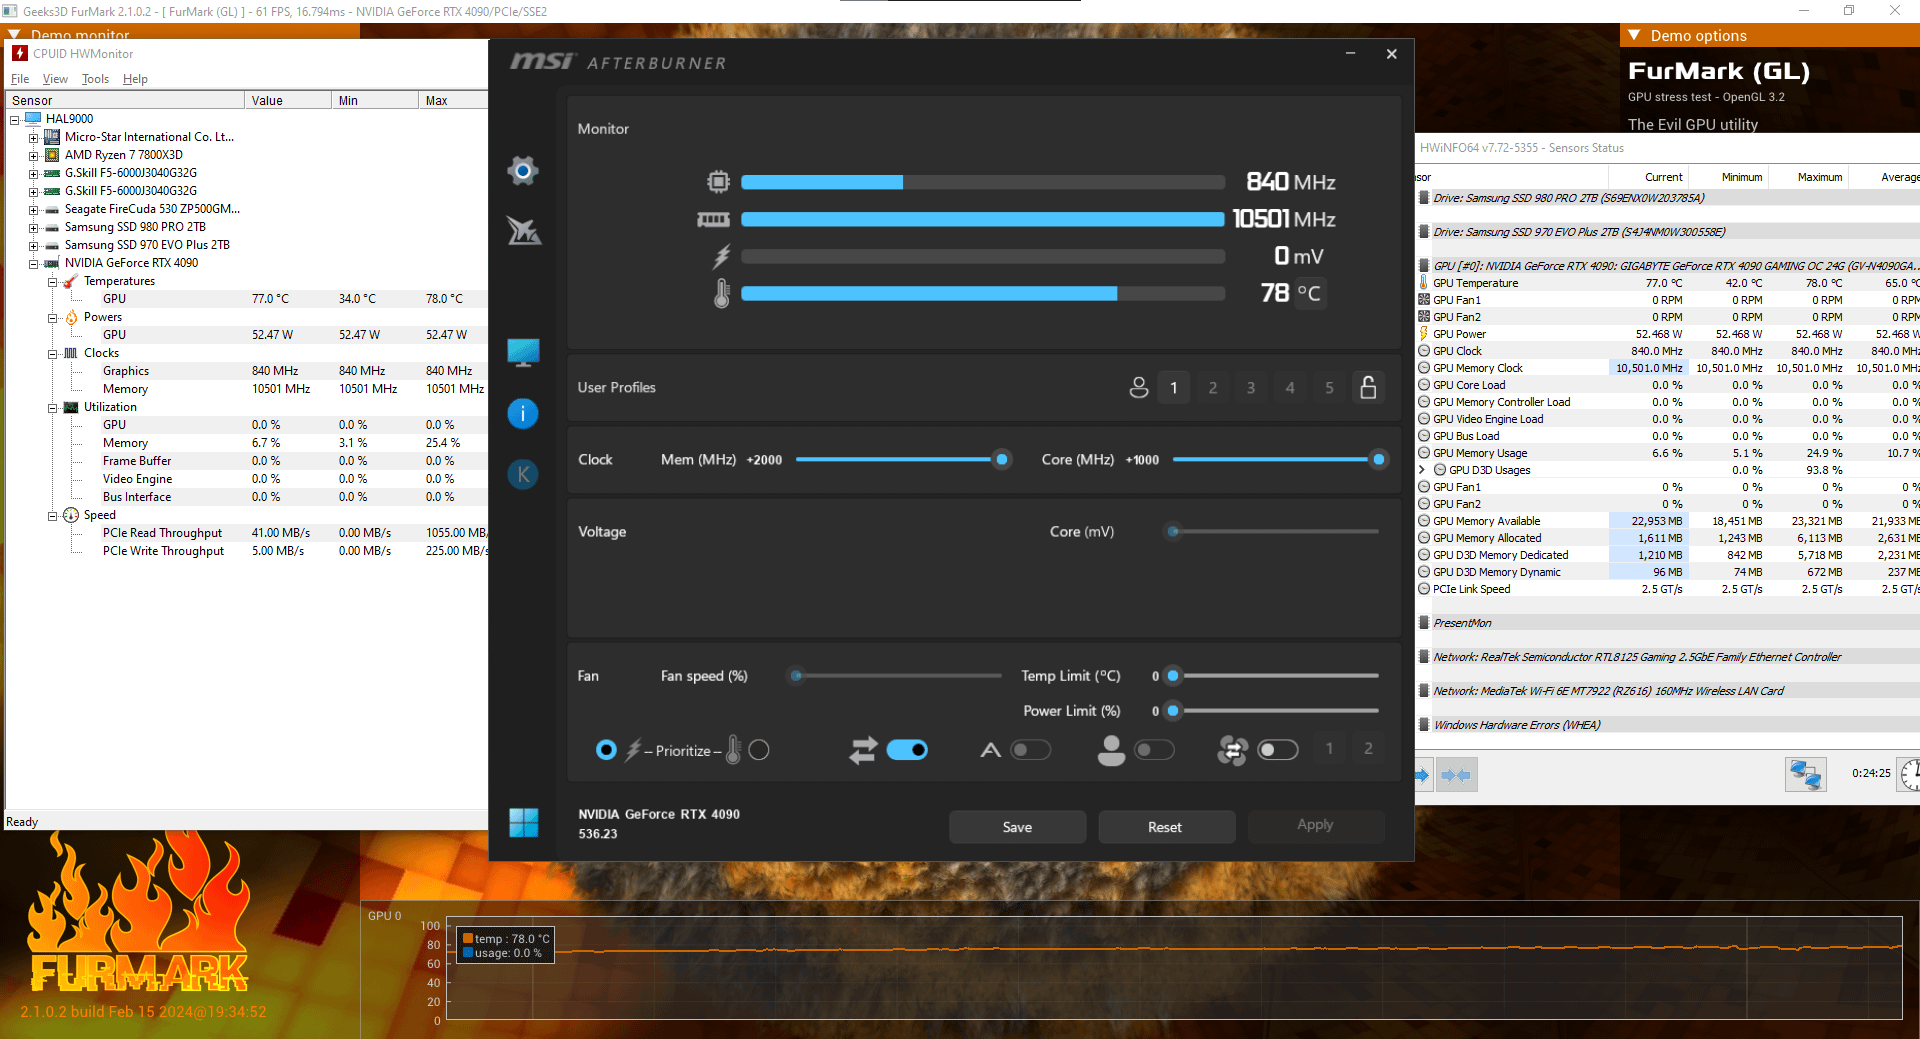Collapse the Clocks group in HWMonitor
The image size is (1920, 1039).
tap(52, 354)
